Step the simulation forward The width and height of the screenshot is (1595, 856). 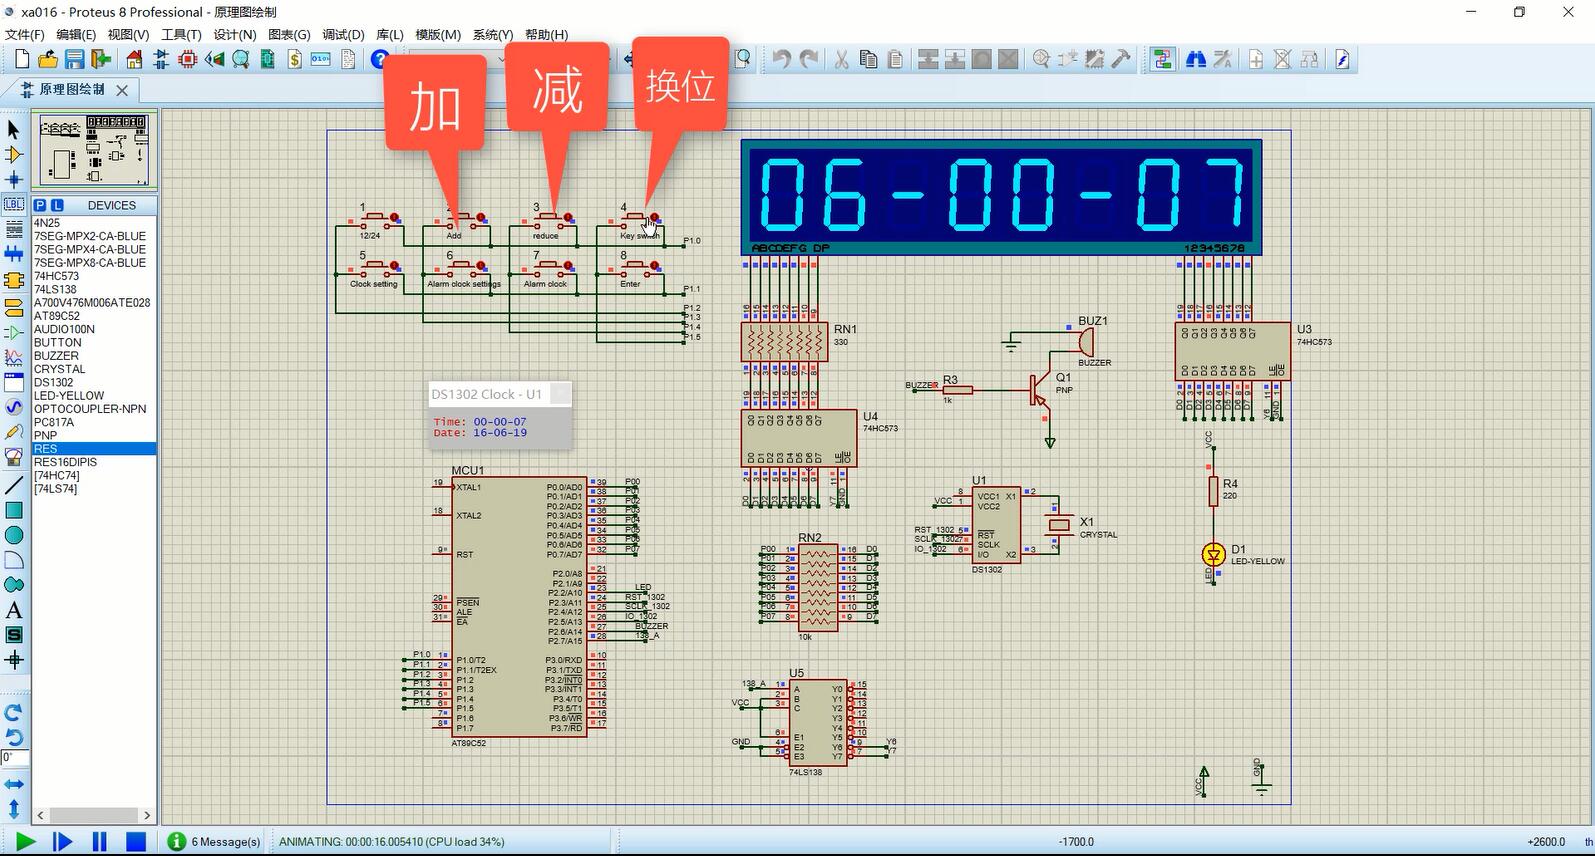[x=62, y=842]
